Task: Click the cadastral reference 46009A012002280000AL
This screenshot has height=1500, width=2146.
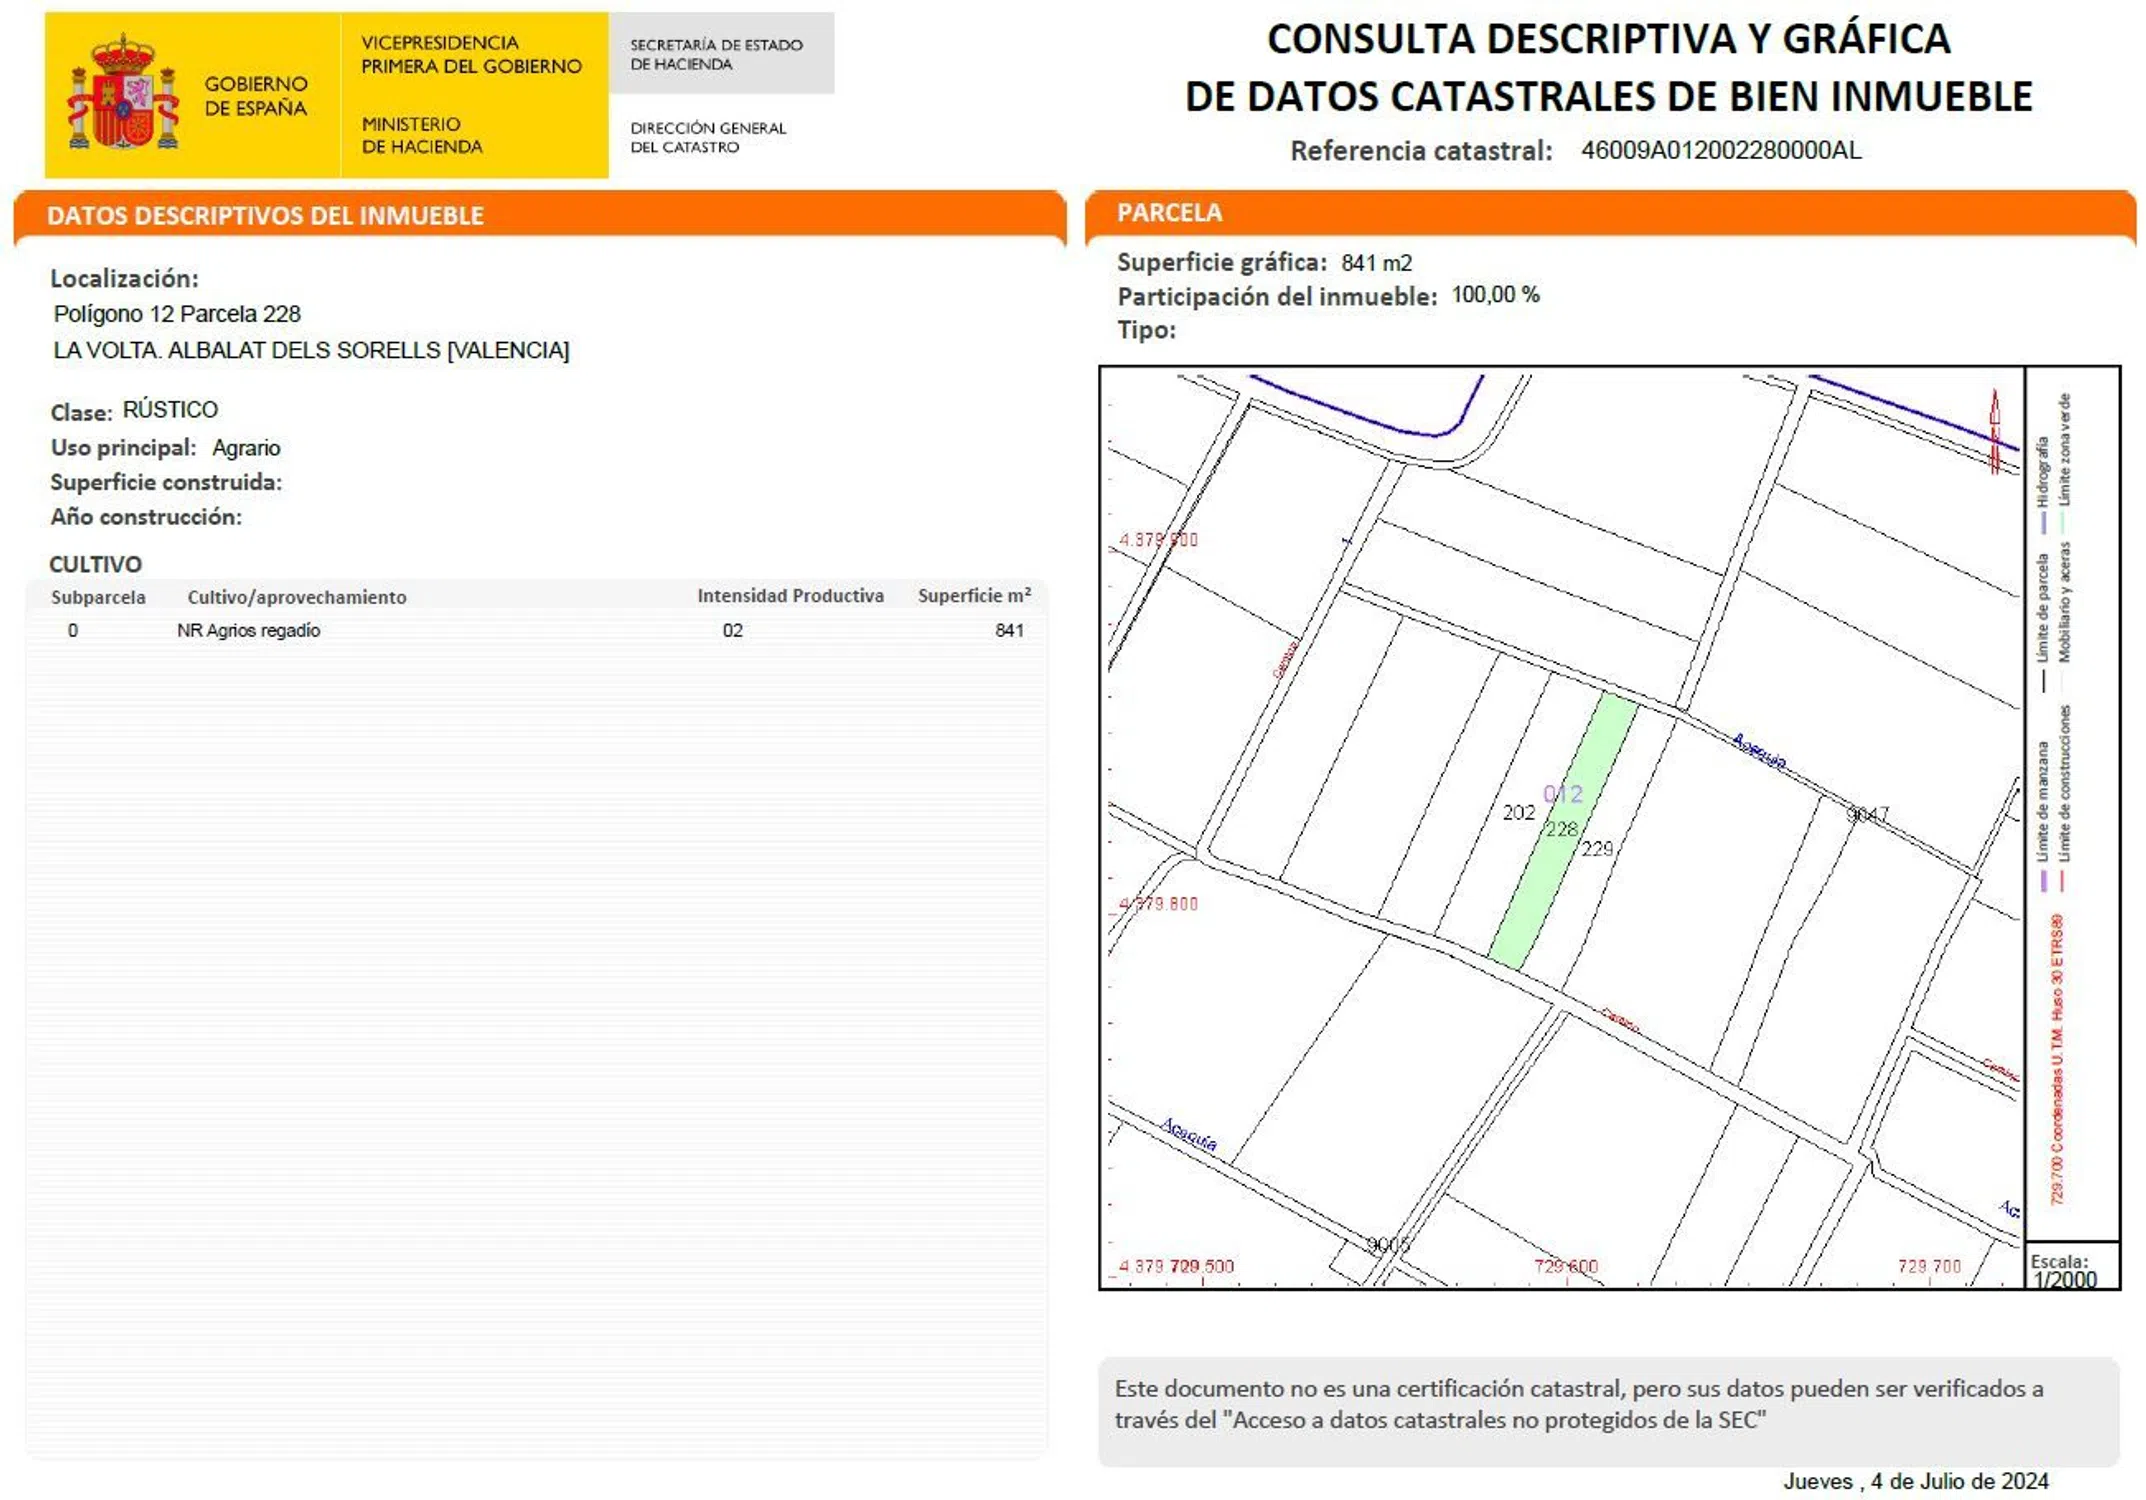Action: tap(1720, 151)
